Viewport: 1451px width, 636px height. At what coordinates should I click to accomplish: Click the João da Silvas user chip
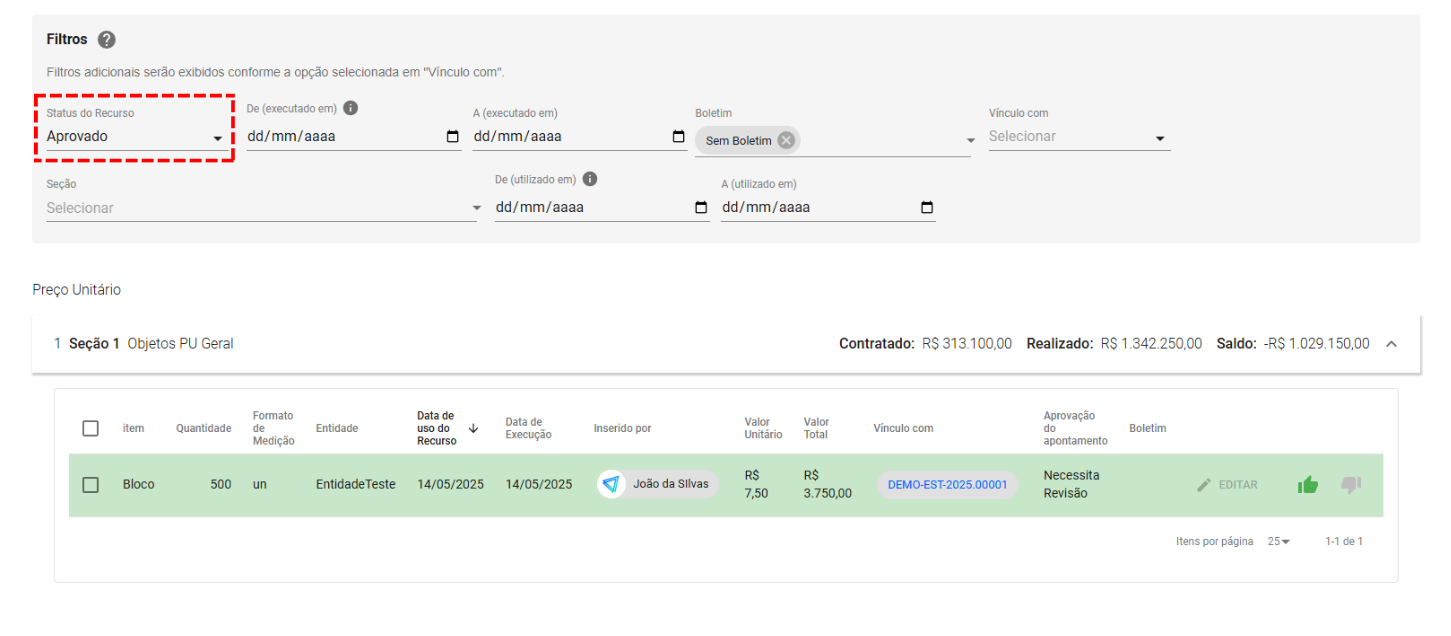click(658, 485)
